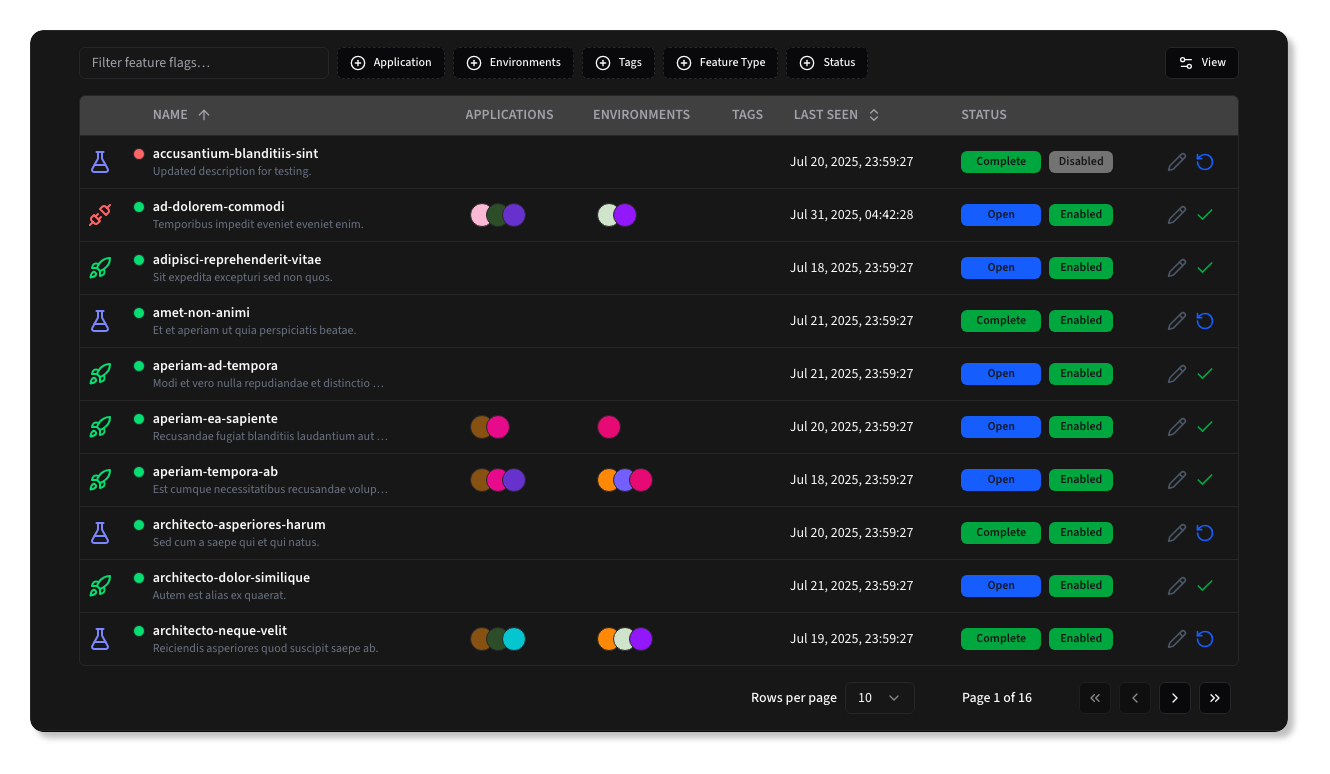Viewport: 1330px width, 774px height.
Task: Click flask icon beside architecto-neque-velit
Action: point(99,639)
